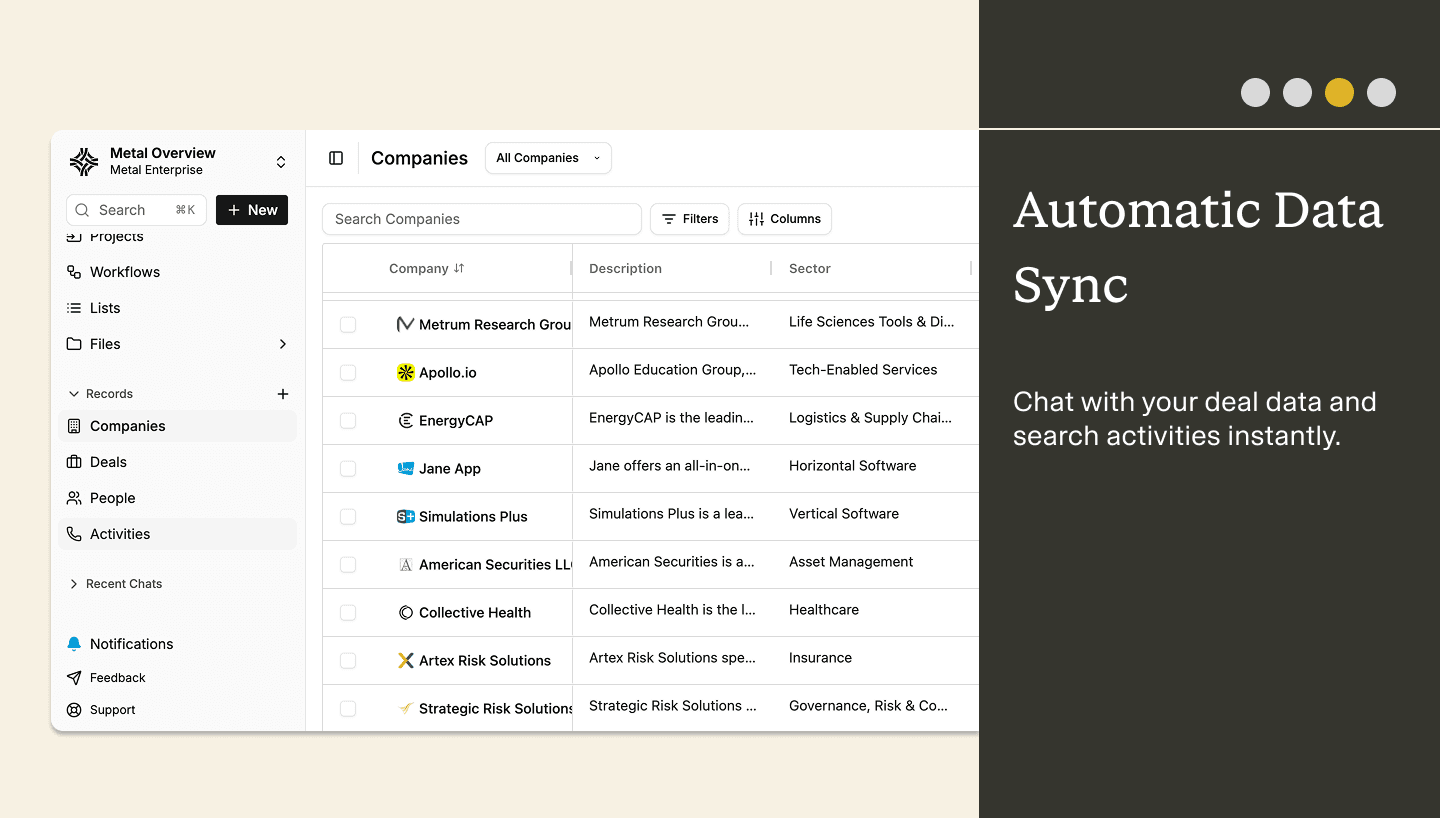Click the Files folder icon
This screenshot has width=1440, height=818.
pyautogui.click(x=74, y=344)
